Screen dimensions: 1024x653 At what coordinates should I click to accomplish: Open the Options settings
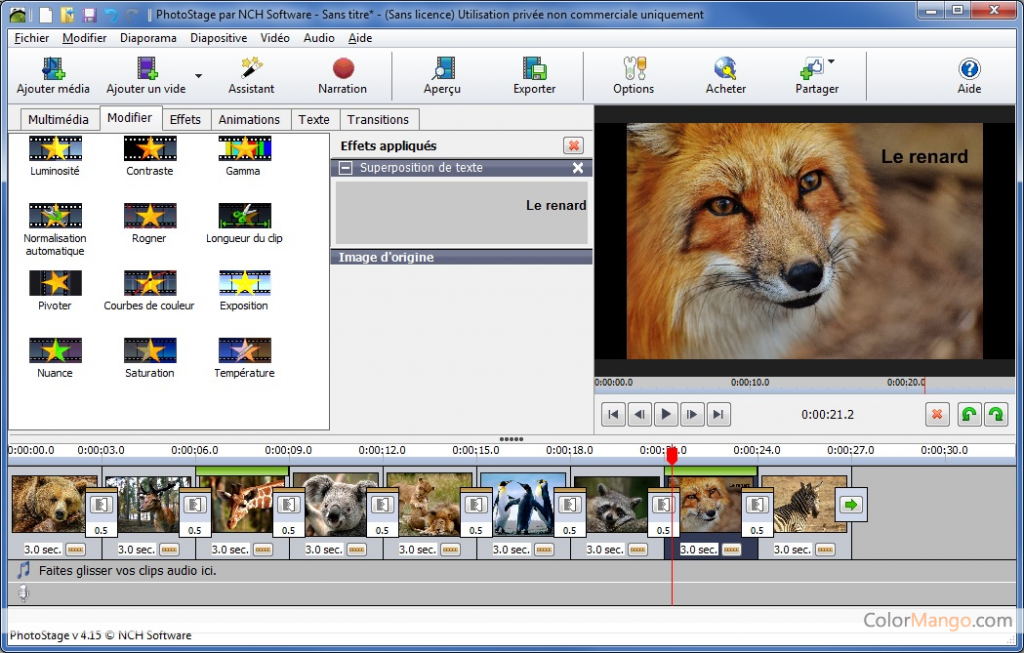633,76
